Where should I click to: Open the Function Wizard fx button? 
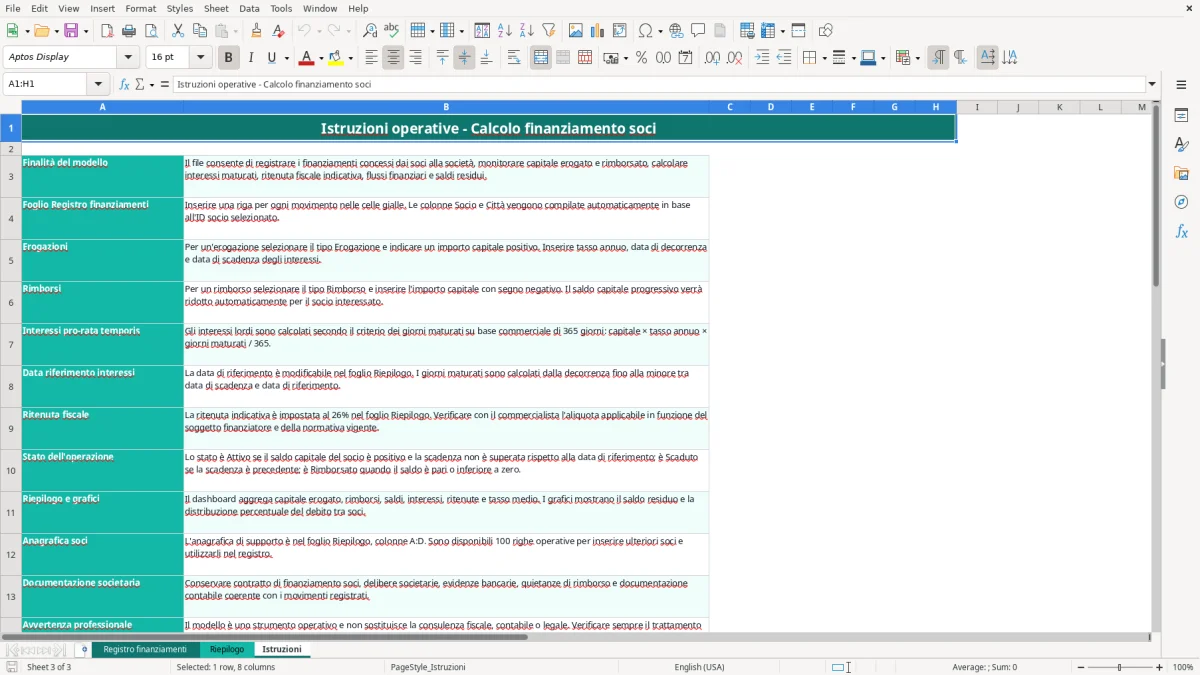(x=125, y=84)
